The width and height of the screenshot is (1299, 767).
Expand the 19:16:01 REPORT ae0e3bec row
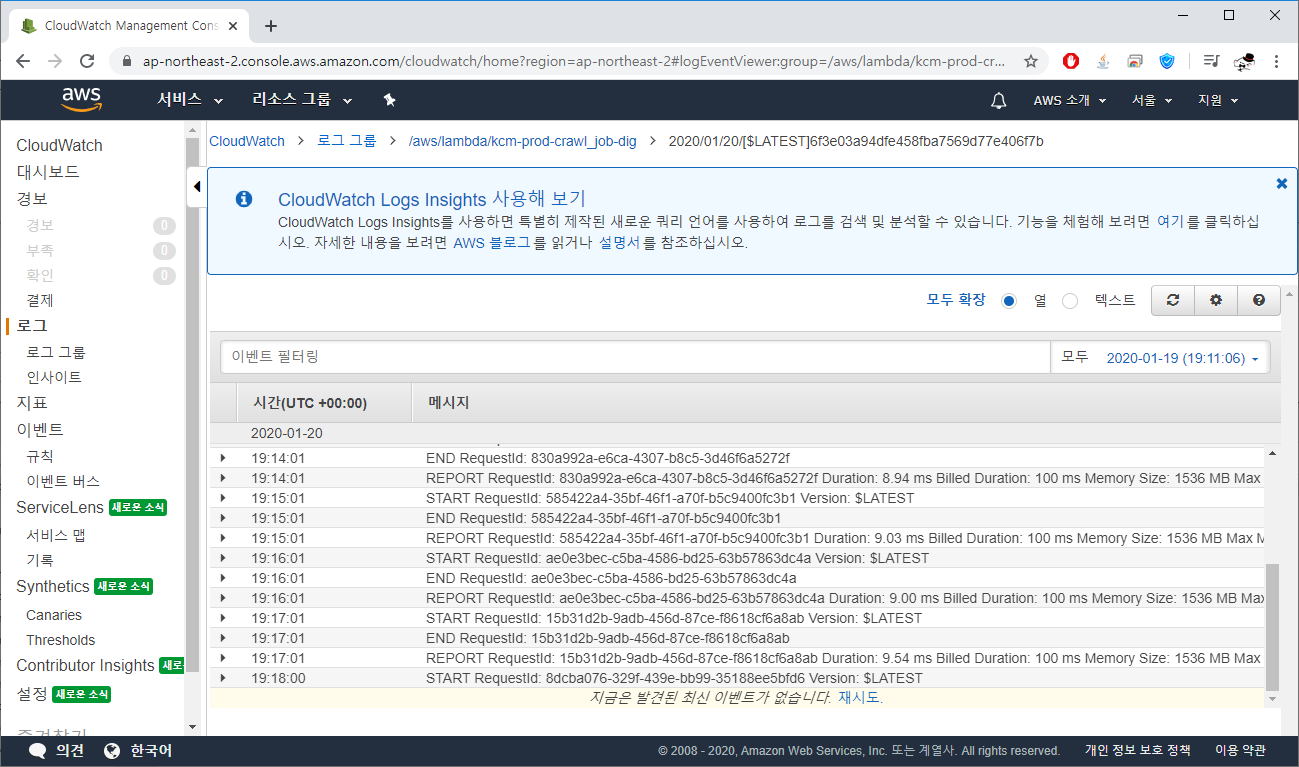(223, 598)
